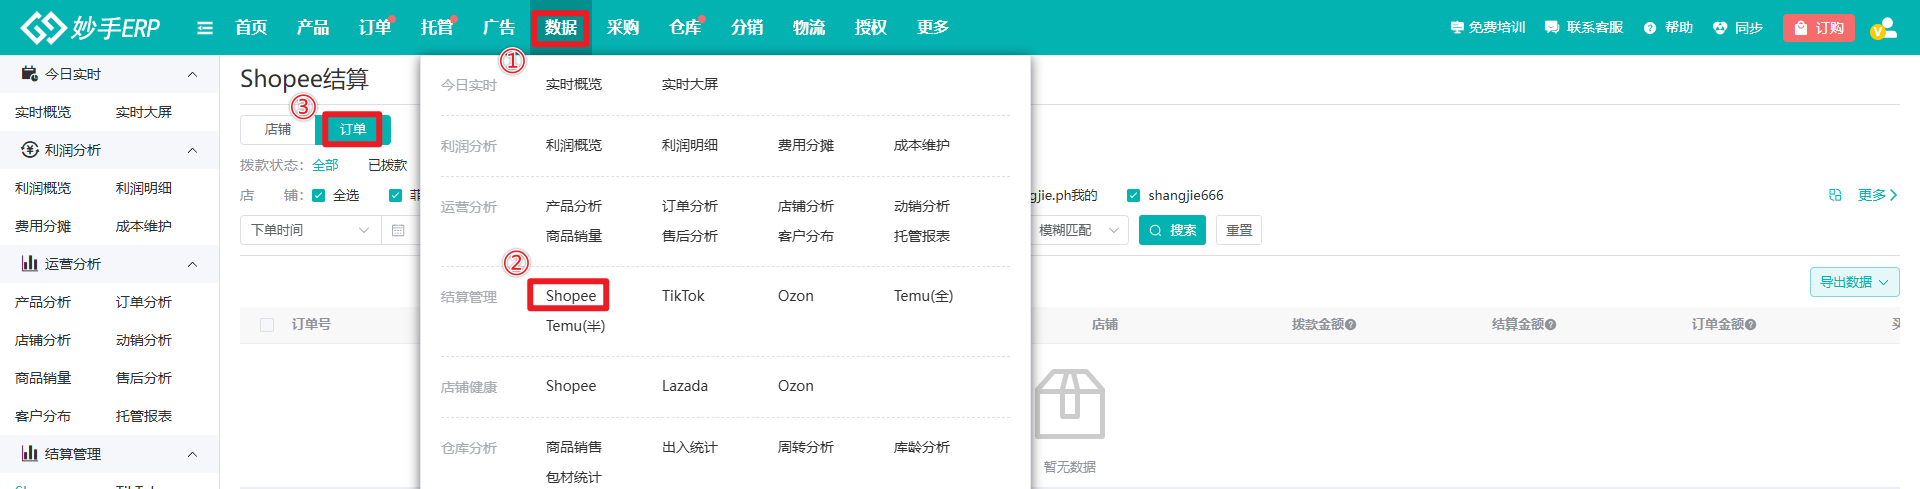Choose 包材统计 in the dropdown menu

coord(574,478)
